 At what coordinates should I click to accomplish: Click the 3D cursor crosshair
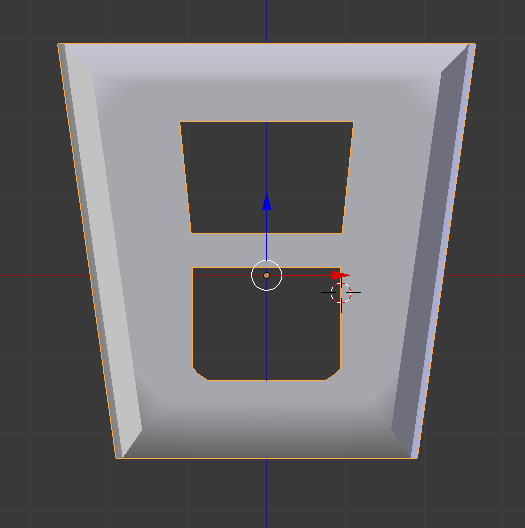pyautogui.click(x=341, y=293)
